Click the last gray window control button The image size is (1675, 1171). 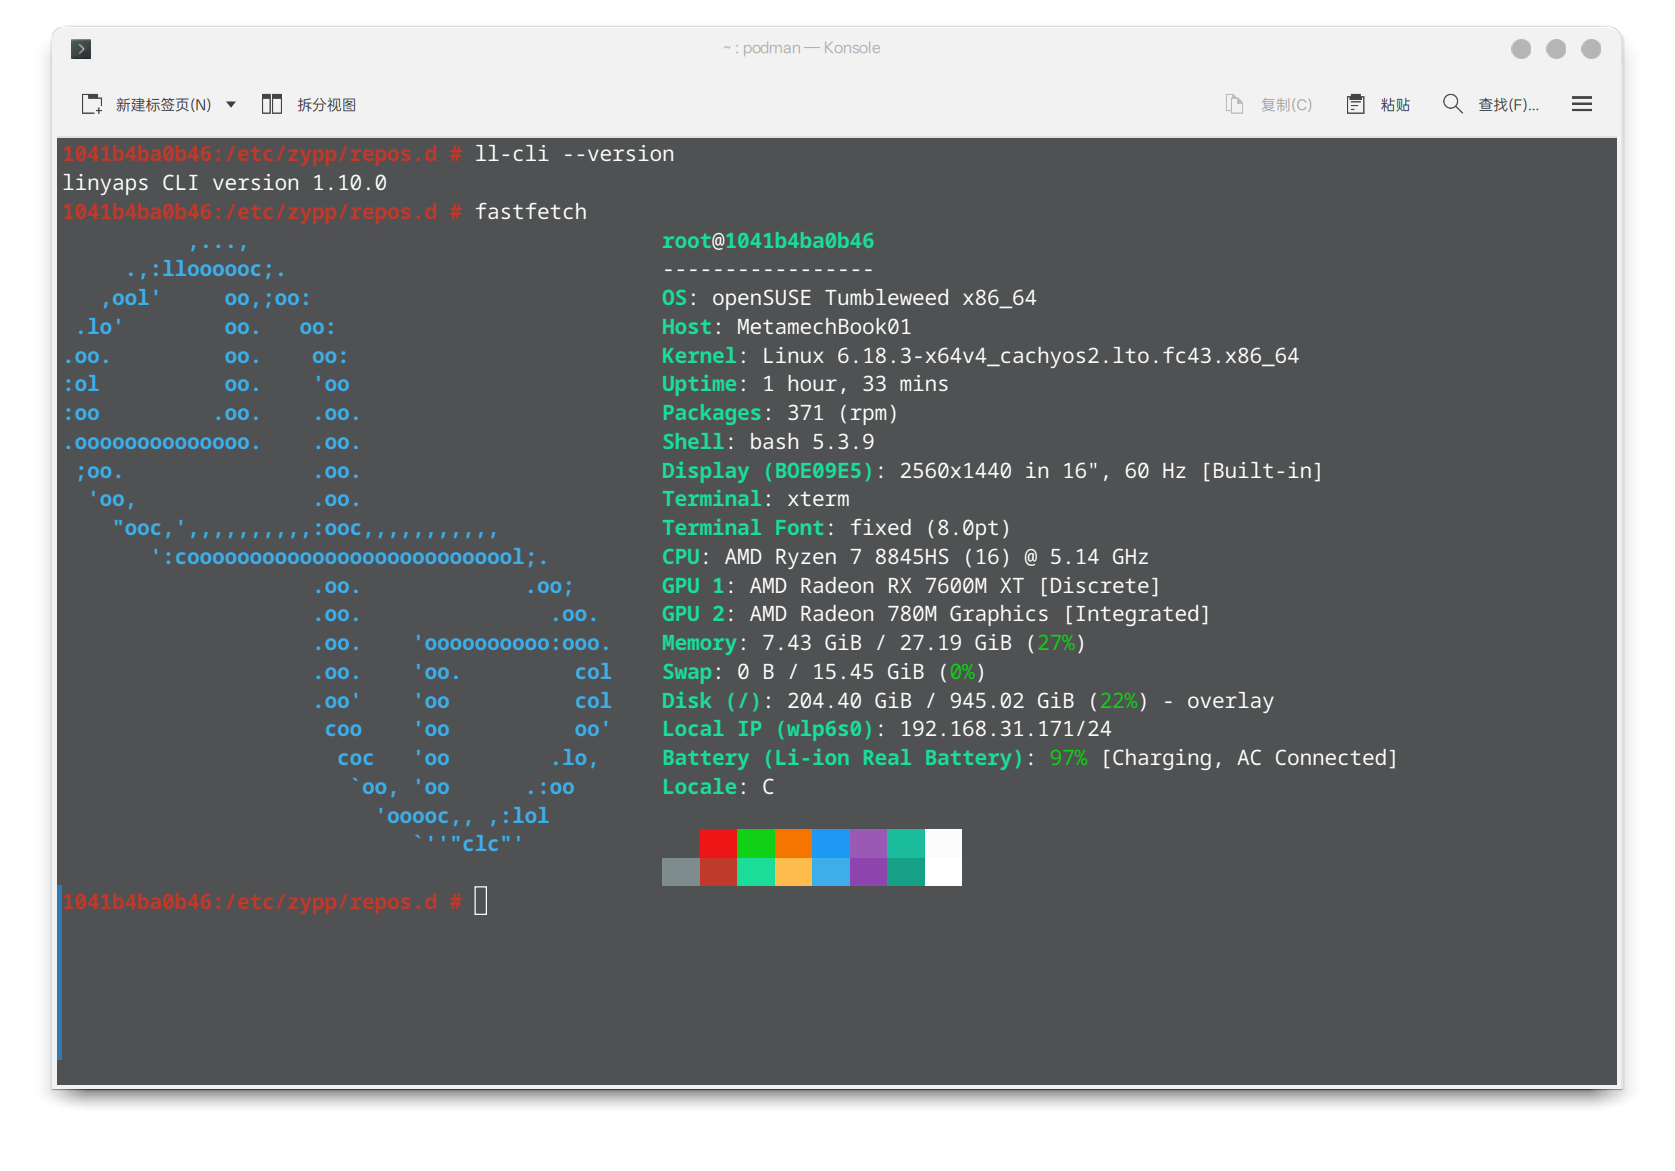coord(1591,49)
